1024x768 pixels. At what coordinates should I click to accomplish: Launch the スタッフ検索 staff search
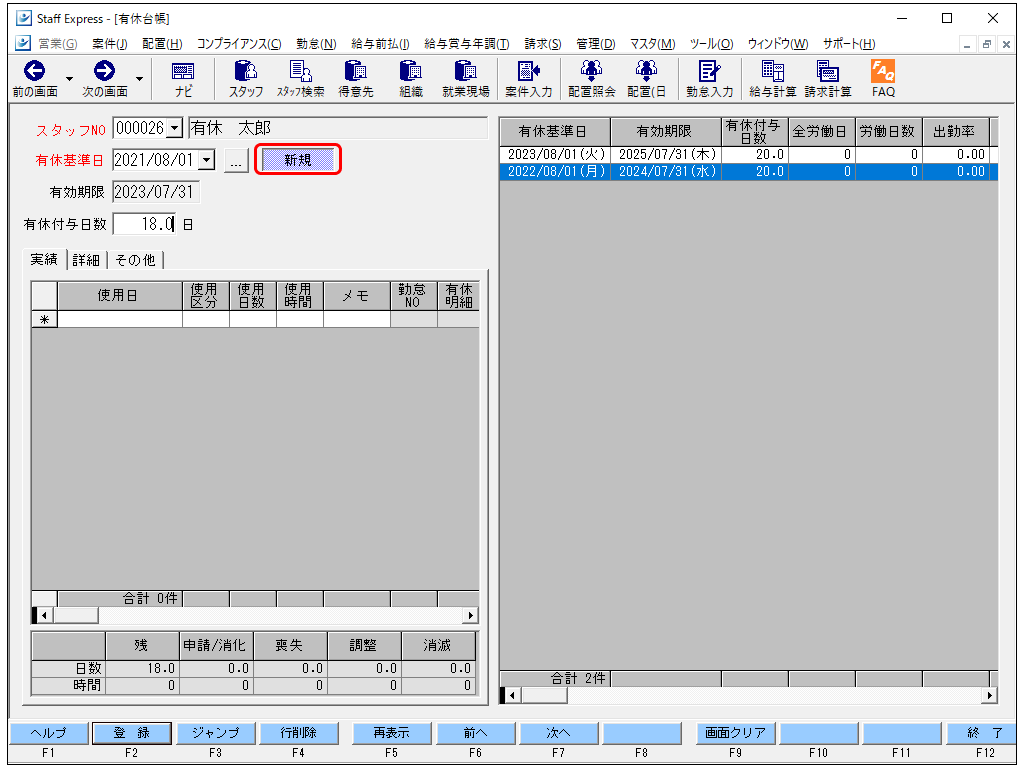300,79
